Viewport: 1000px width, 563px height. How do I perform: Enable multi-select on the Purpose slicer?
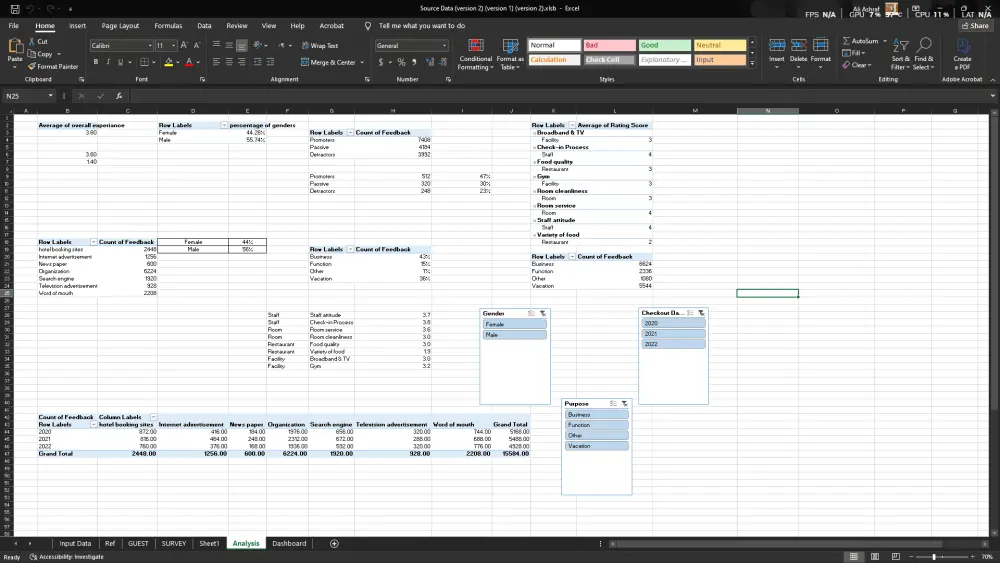tap(612, 404)
